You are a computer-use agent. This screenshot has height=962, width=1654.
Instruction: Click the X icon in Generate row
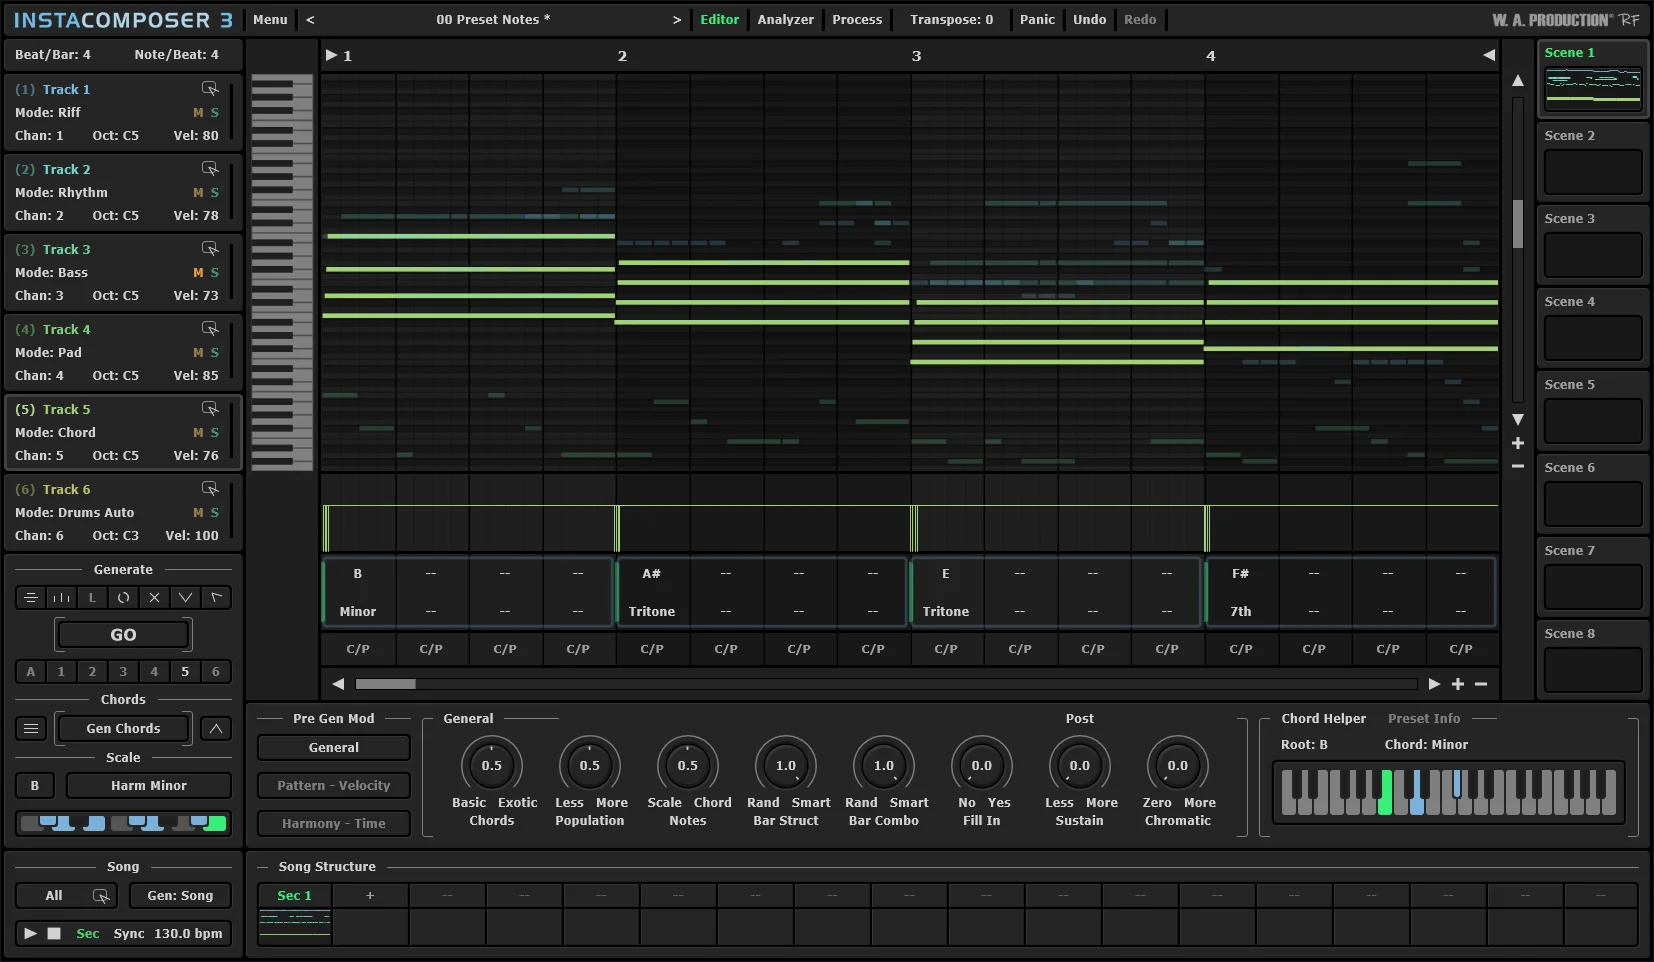(154, 598)
